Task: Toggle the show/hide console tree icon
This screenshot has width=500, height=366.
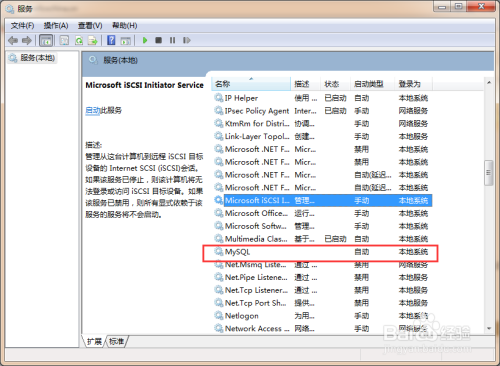Action: pos(46,41)
